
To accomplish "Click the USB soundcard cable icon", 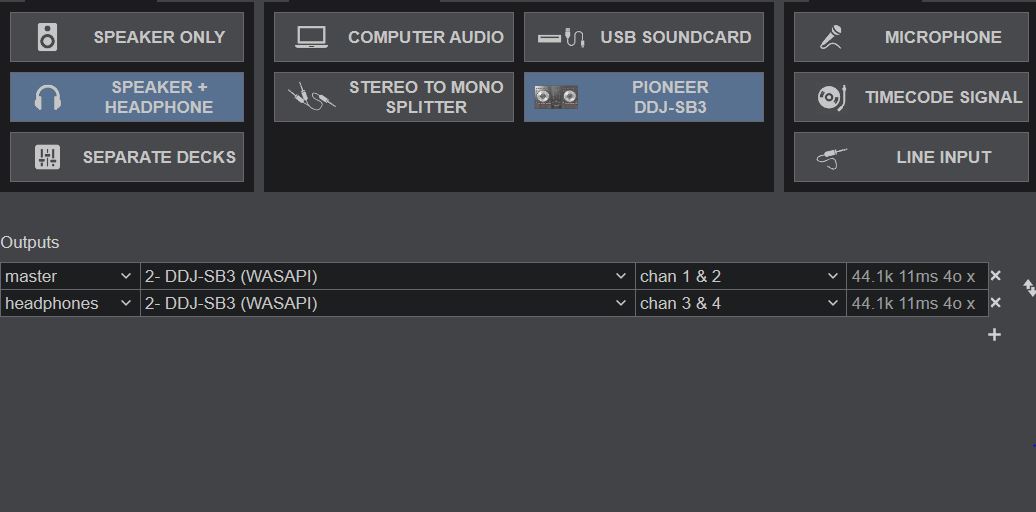I will [x=561, y=37].
